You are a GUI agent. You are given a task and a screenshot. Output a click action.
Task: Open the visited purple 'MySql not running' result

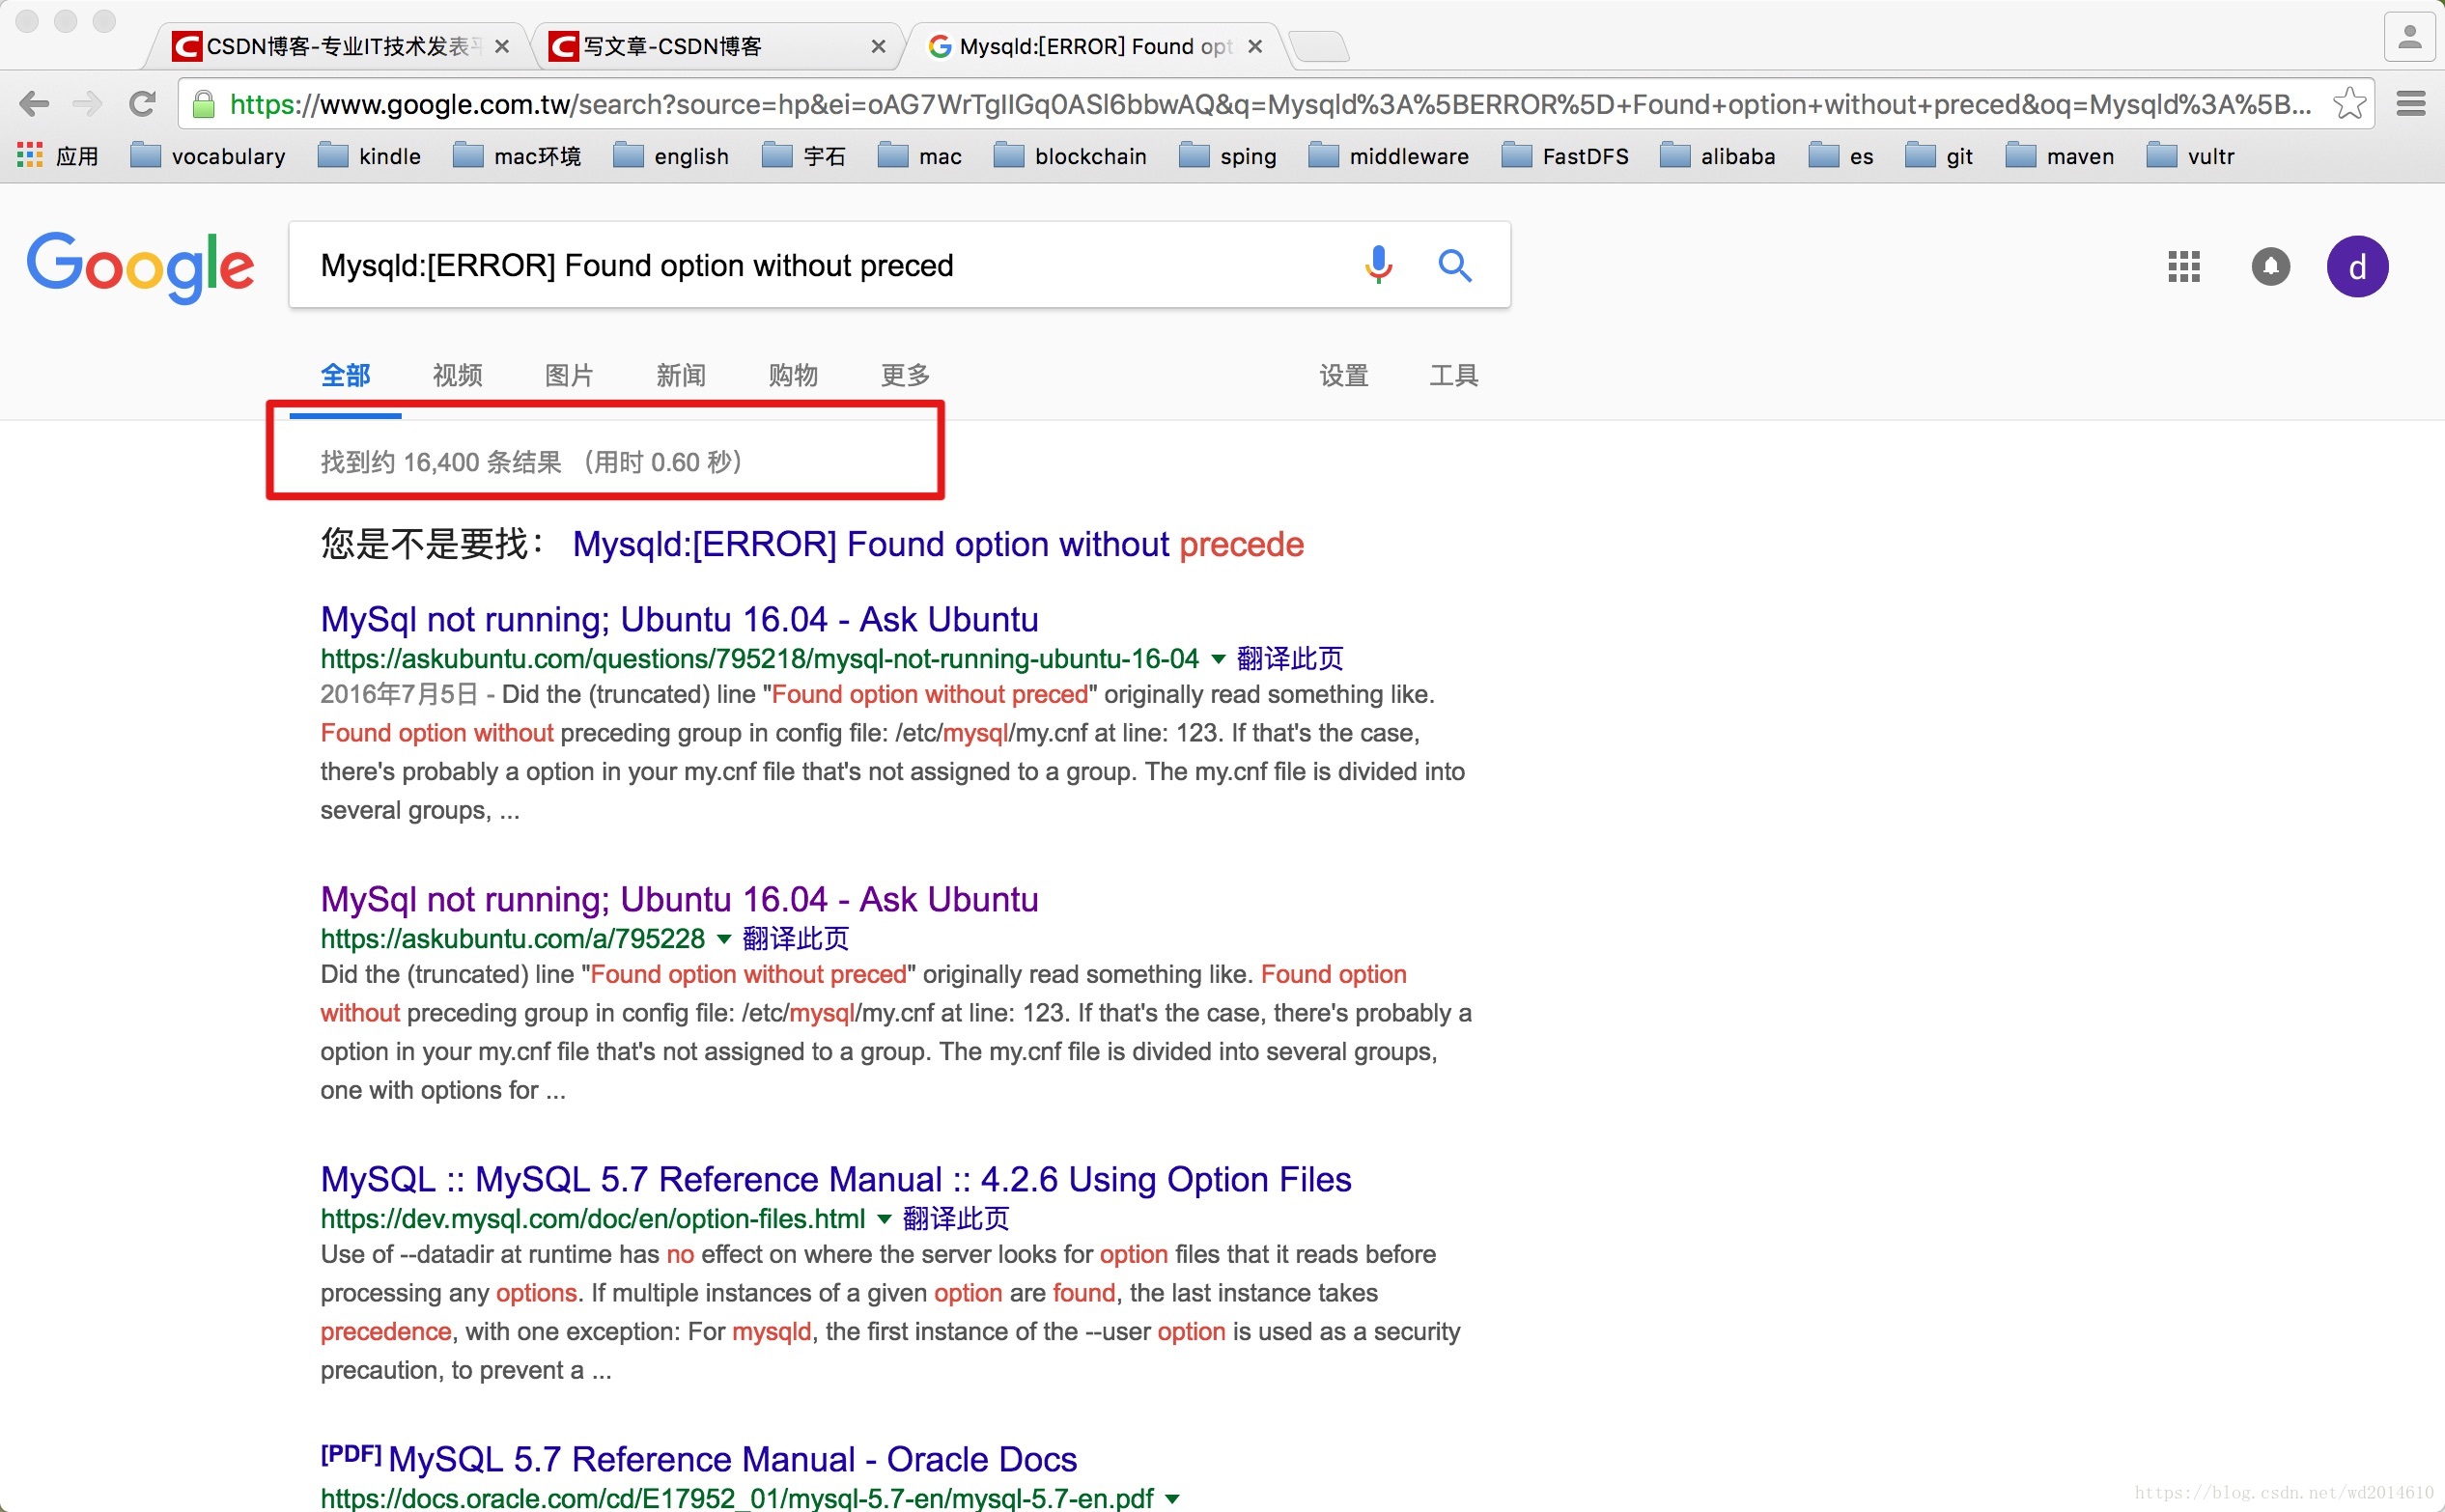(679, 900)
